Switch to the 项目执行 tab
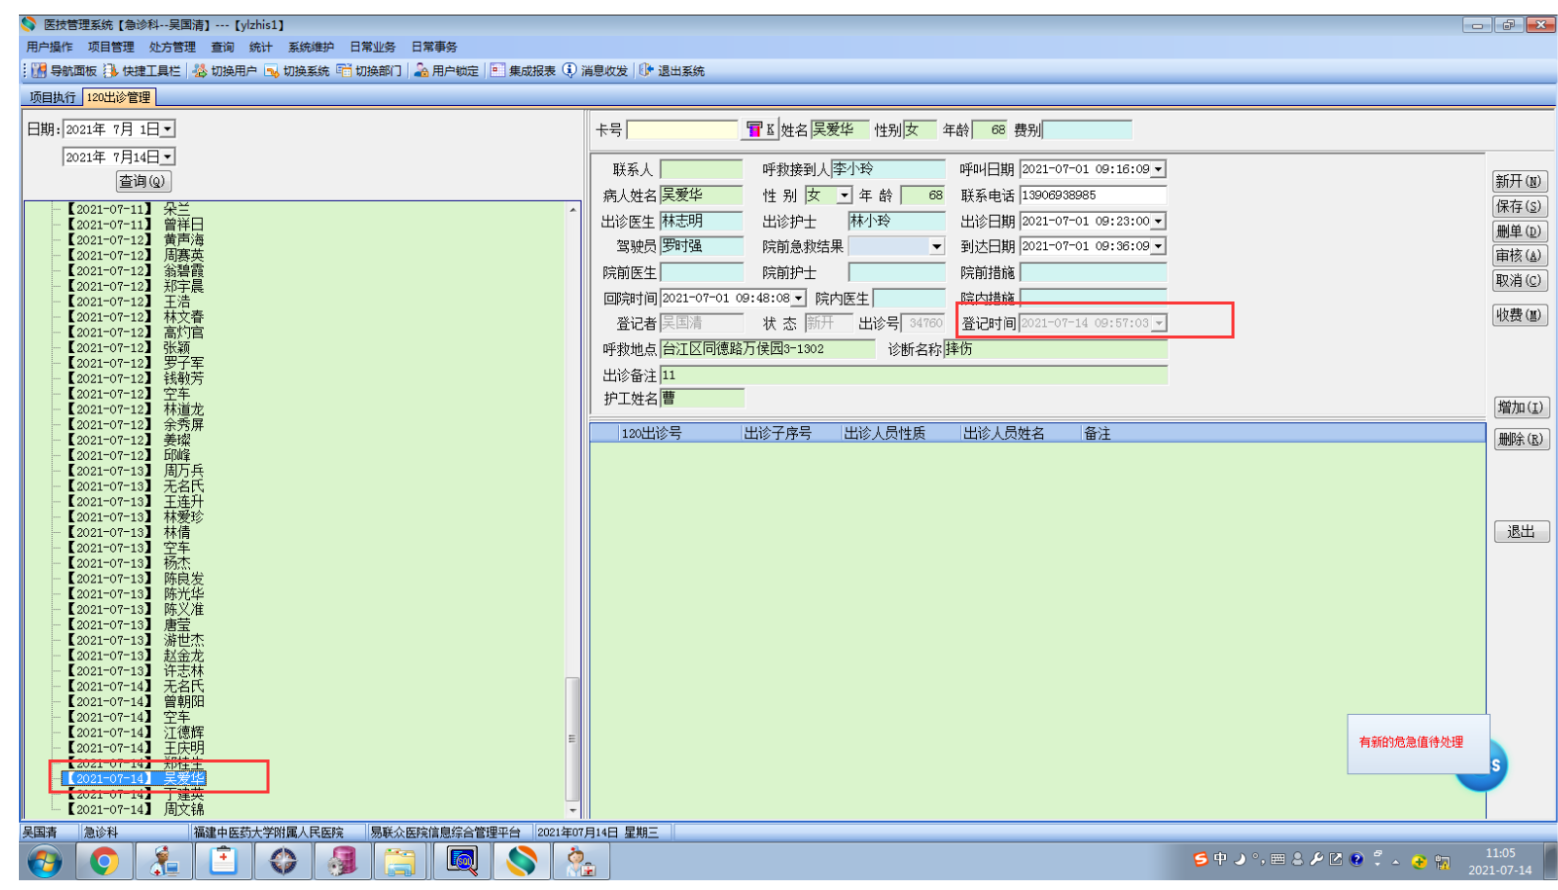 [x=52, y=97]
